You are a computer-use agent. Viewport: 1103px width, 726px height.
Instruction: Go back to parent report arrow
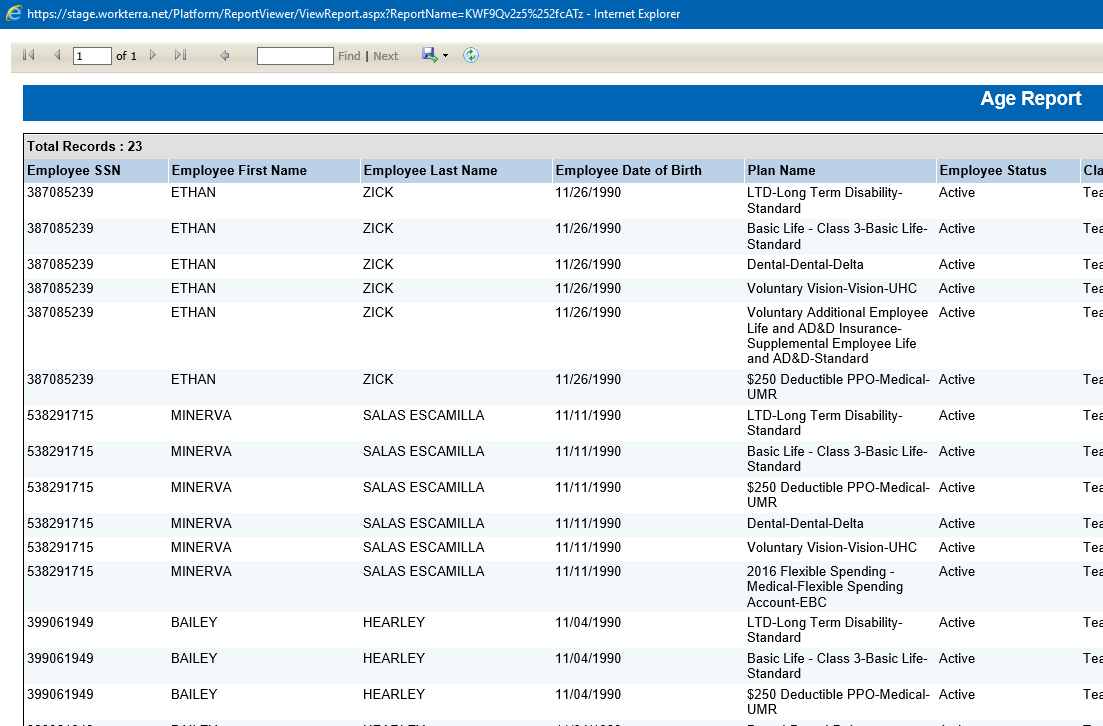point(225,56)
